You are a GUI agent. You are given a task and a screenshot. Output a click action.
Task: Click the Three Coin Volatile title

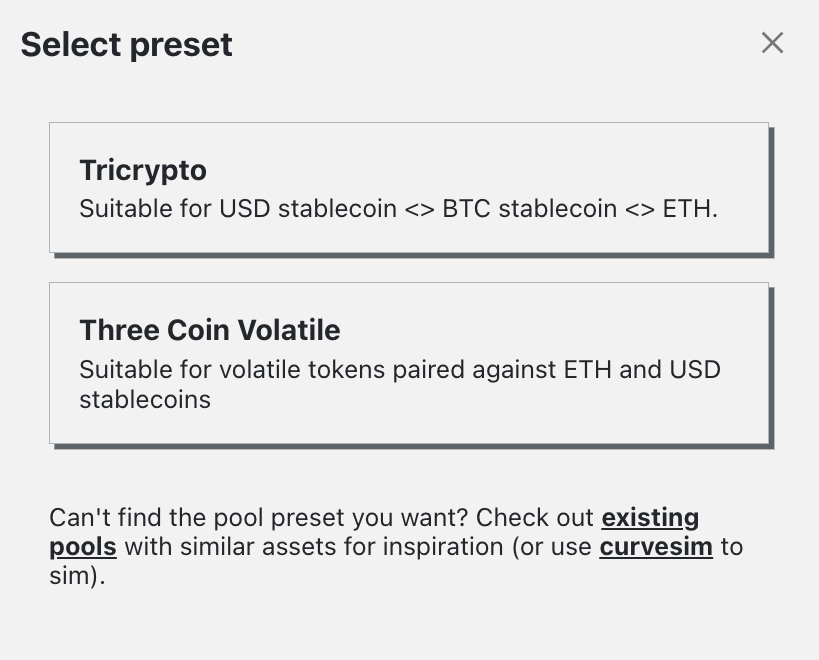(x=210, y=330)
